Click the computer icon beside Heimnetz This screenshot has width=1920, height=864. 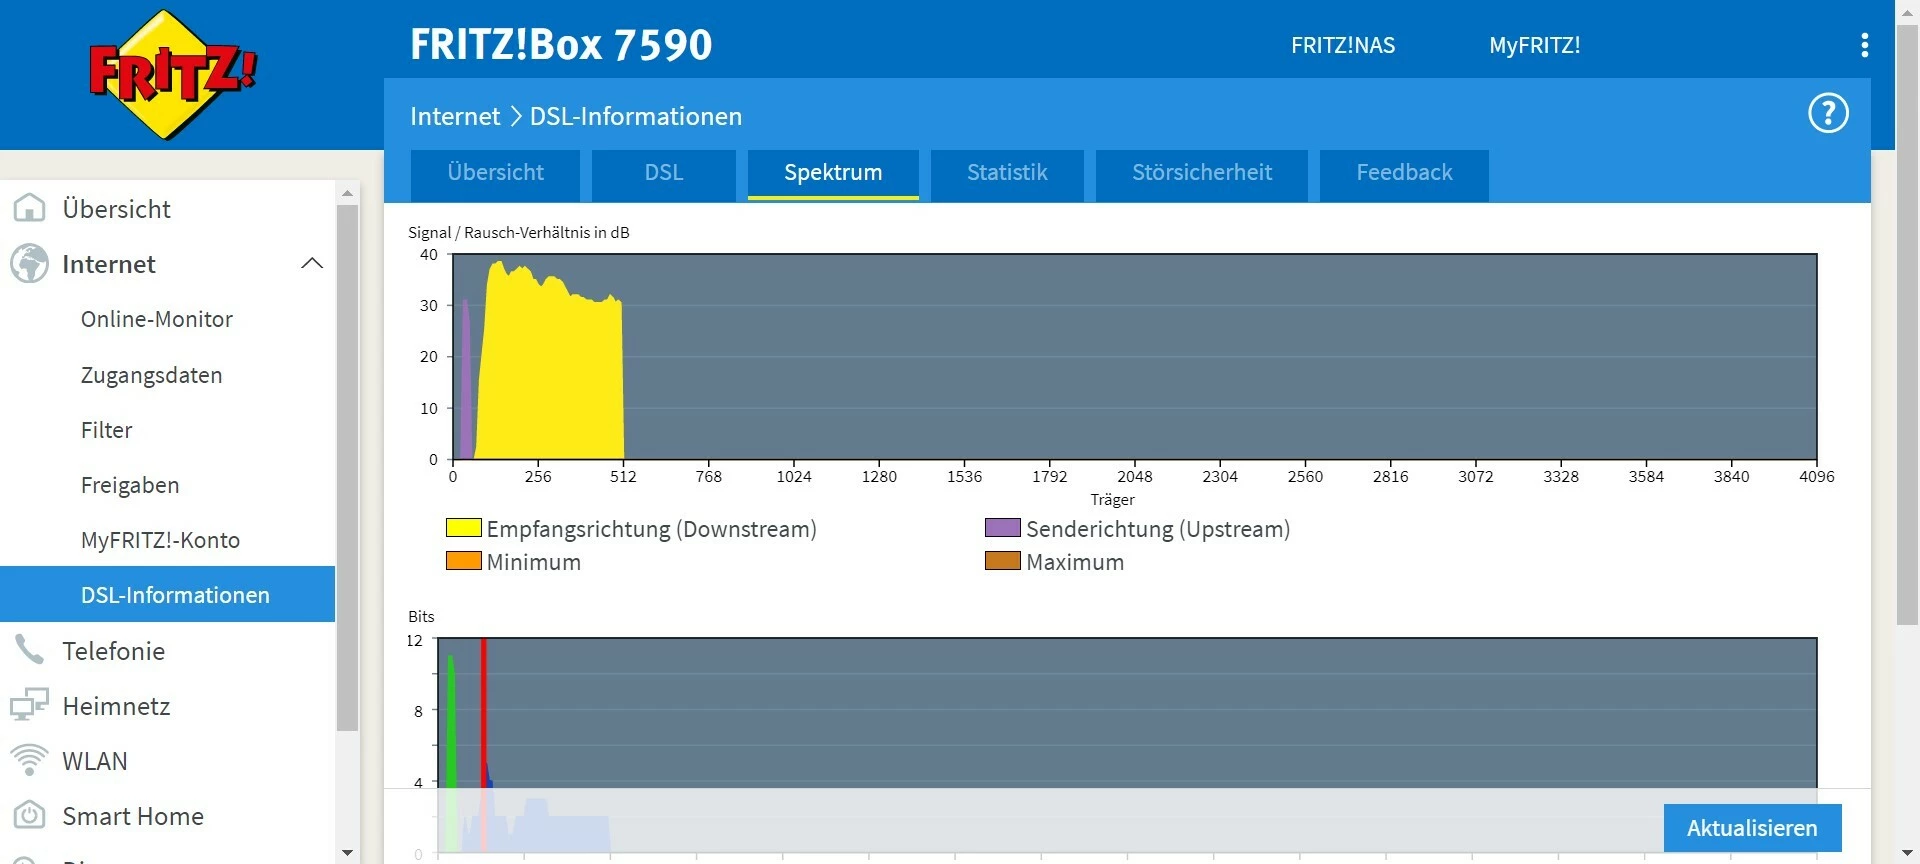point(29,706)
